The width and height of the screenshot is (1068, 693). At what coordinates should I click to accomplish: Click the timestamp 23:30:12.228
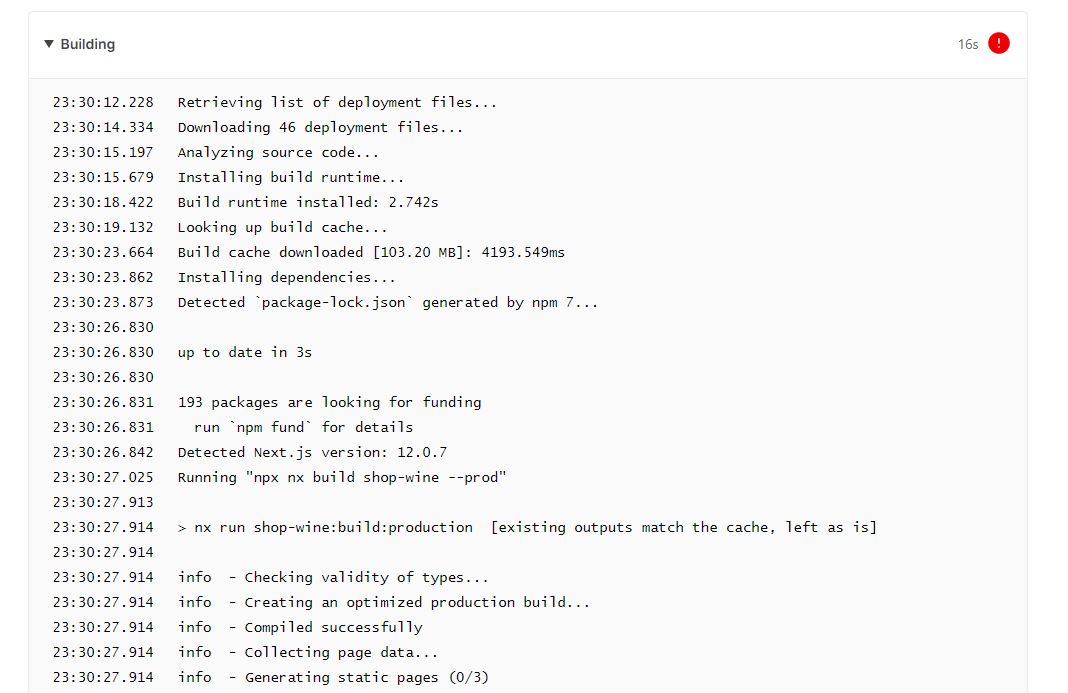(x=104, y=102)
